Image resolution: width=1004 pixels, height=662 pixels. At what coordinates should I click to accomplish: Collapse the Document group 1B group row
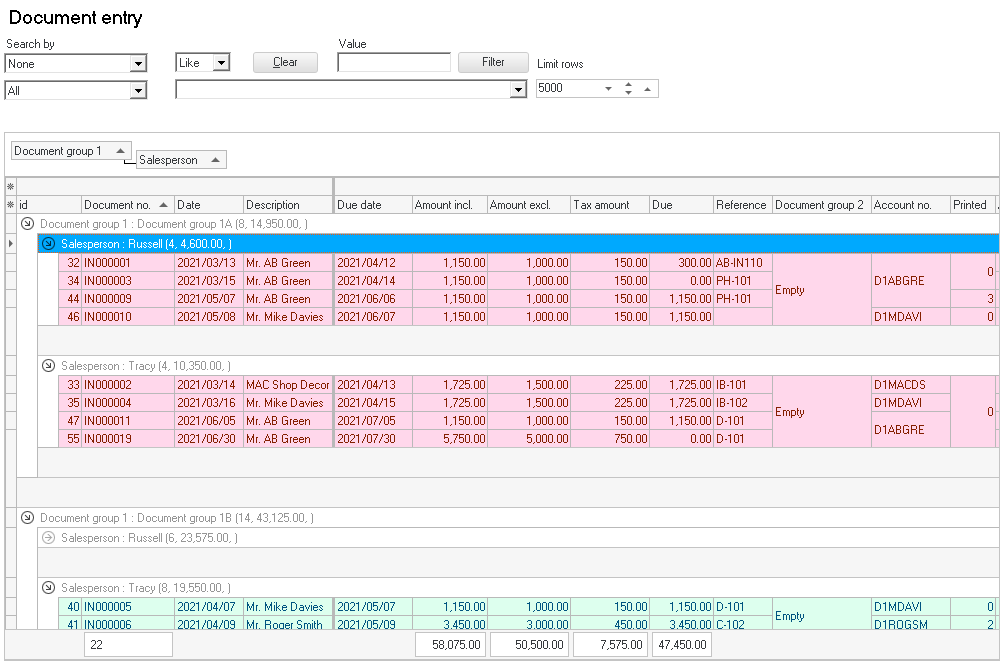[x=27, y=518]
